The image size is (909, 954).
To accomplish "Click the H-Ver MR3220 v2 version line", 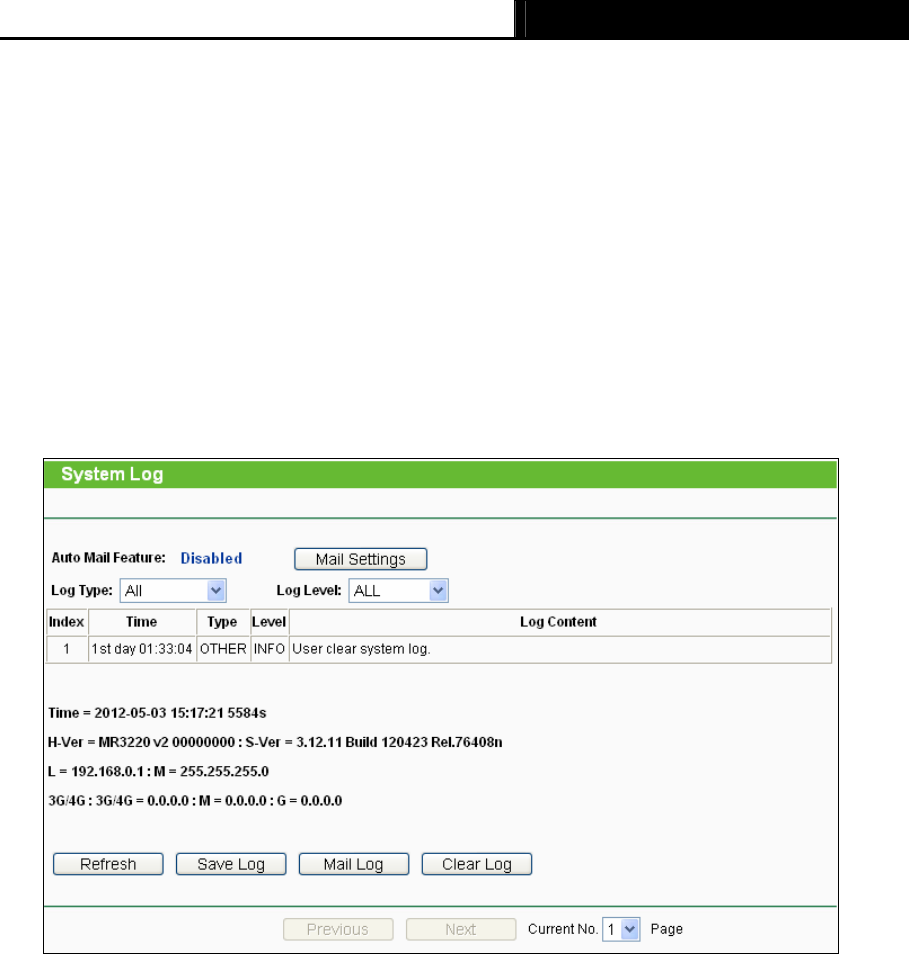I will [x=275, y=742].
